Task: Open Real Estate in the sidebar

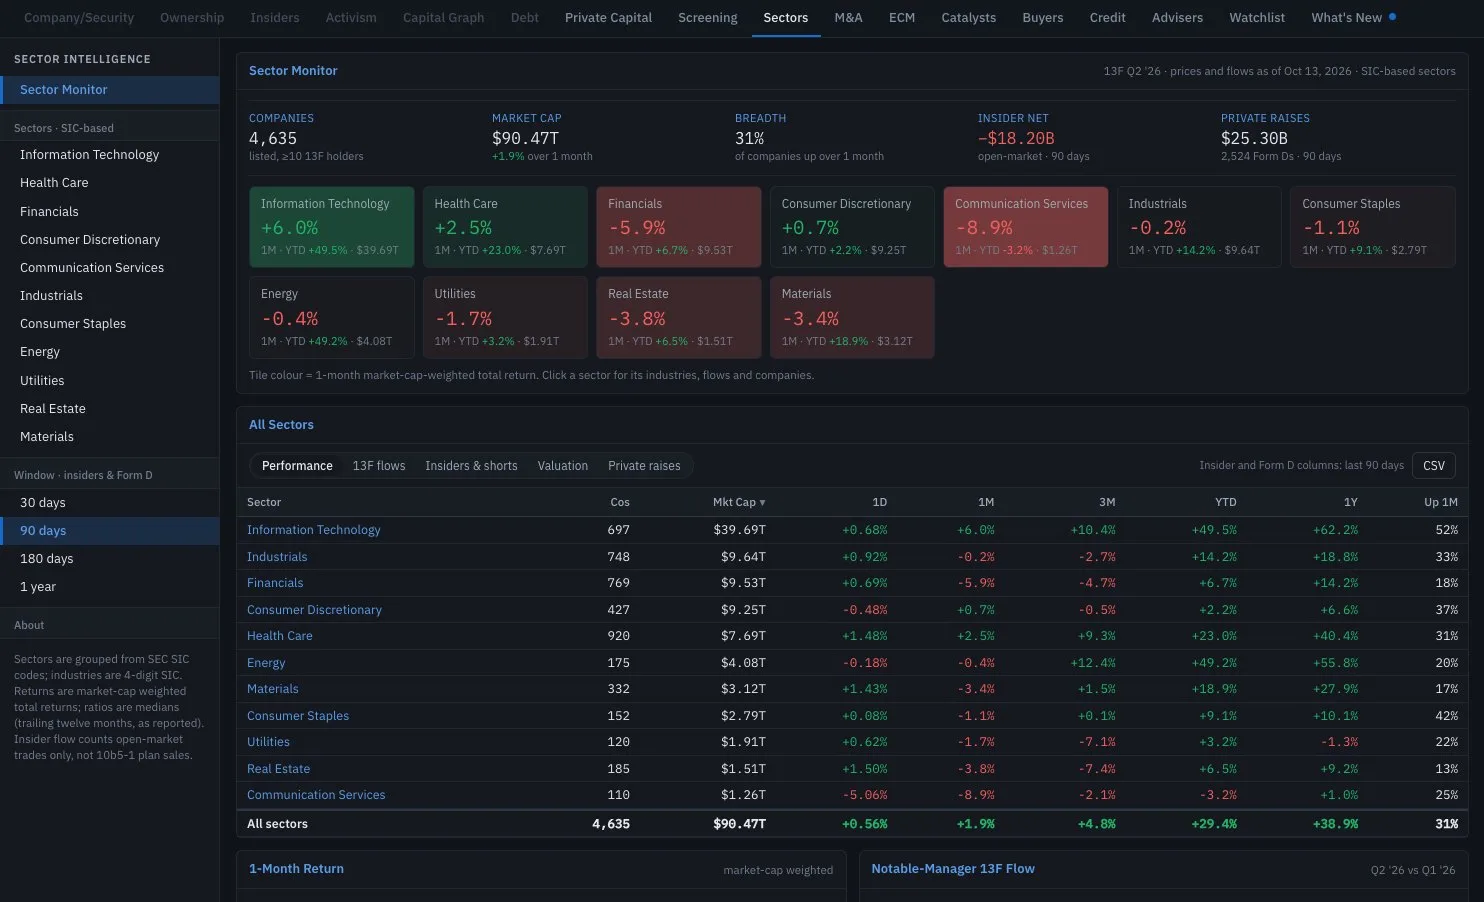Action: pos(110,408)
